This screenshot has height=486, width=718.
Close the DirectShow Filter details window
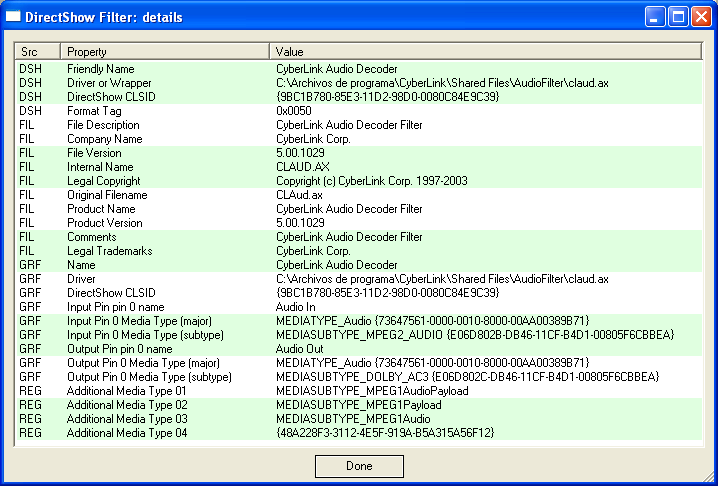pos(701,17)
